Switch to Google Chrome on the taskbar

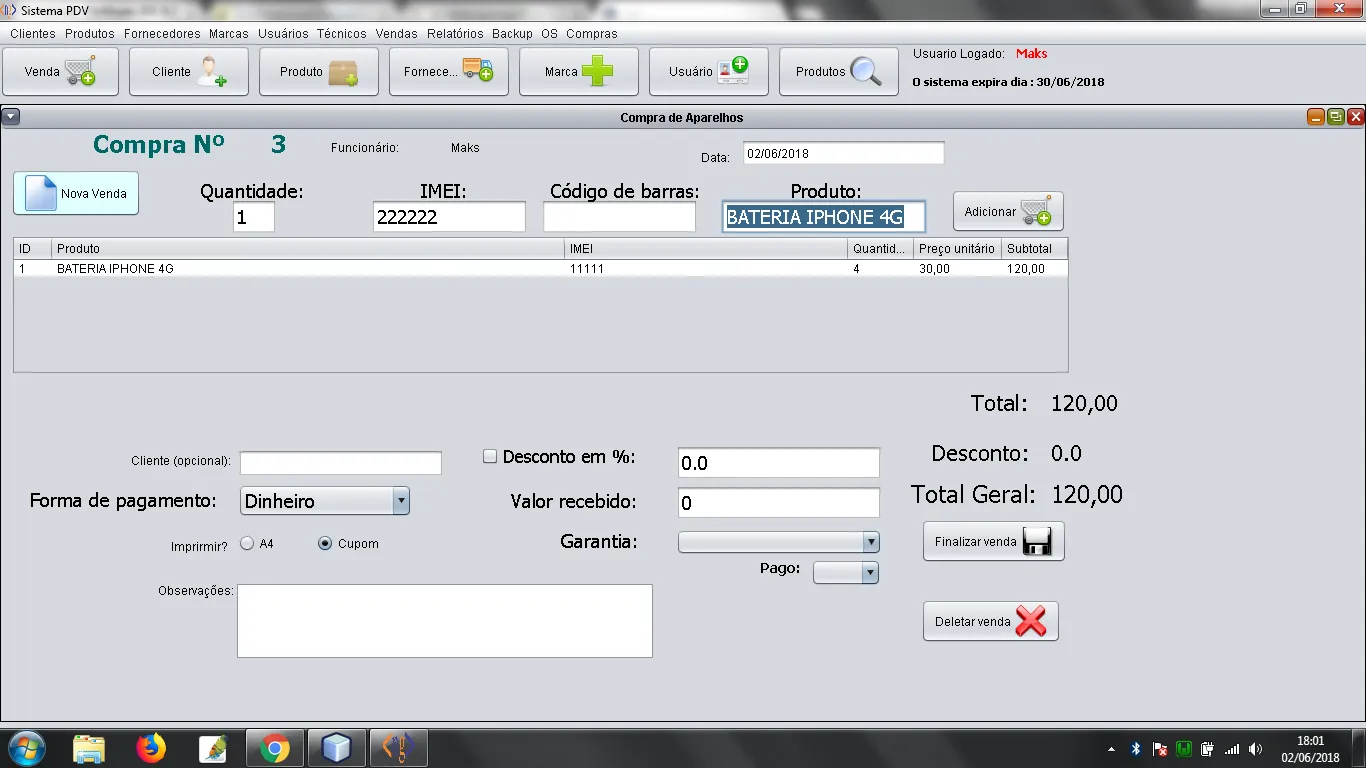coord(275,748)
